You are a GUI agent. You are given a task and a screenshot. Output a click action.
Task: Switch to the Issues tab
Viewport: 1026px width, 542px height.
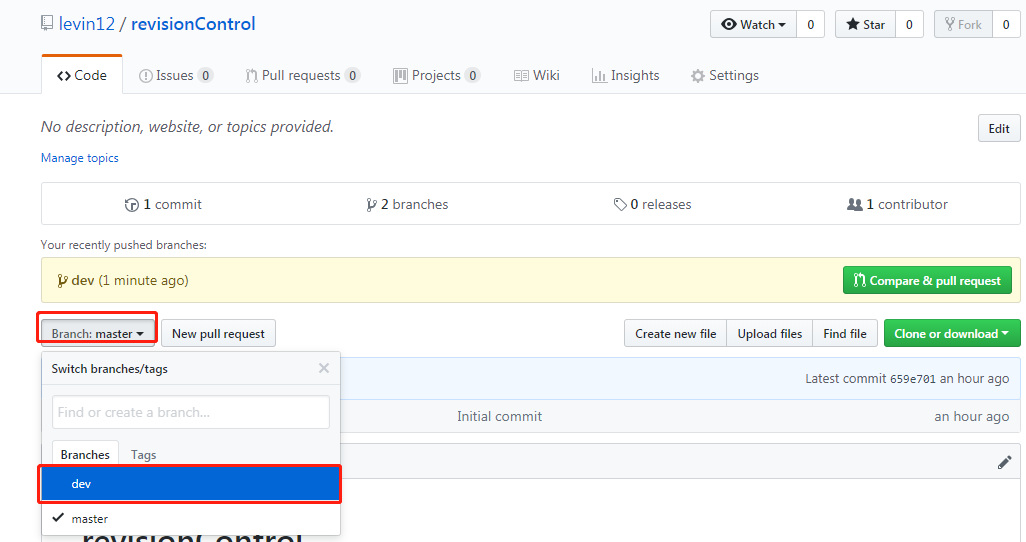coord(176,75)
